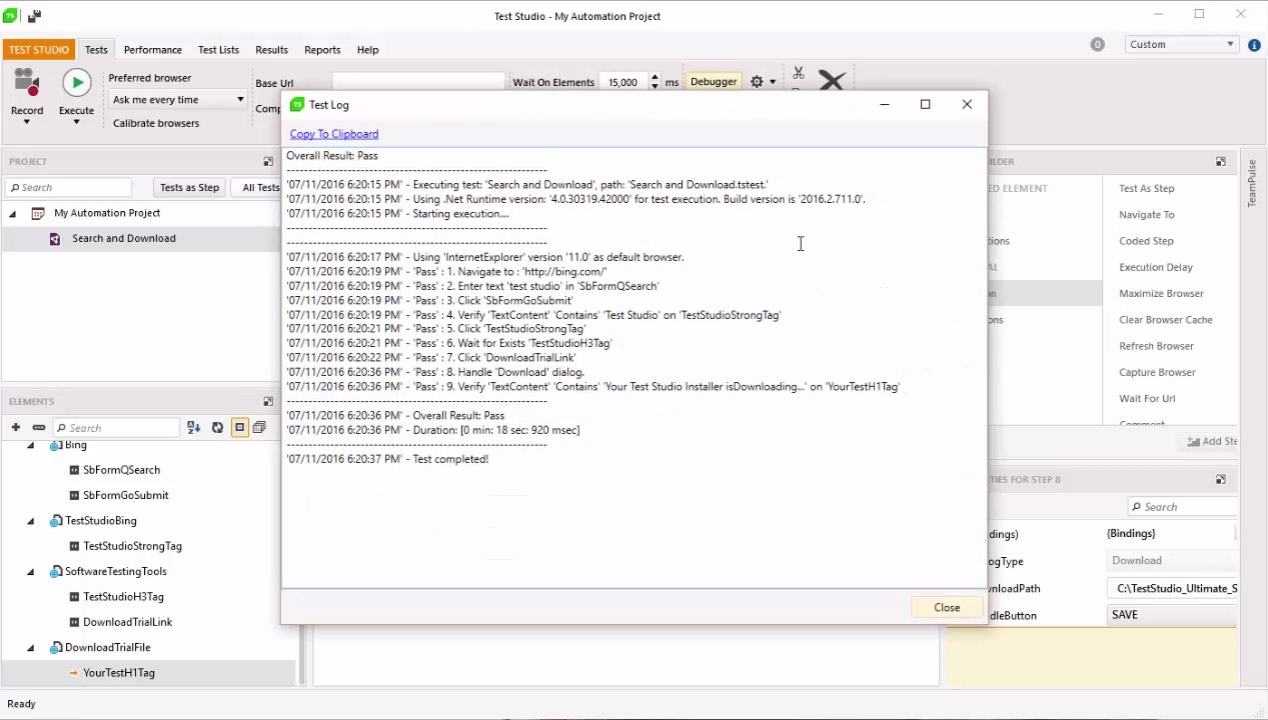The width and height of the screenshot is (1268, 720).
Task: Open the Preferred browser 'Ask me every time' dropdown
Action: [177, 99]
